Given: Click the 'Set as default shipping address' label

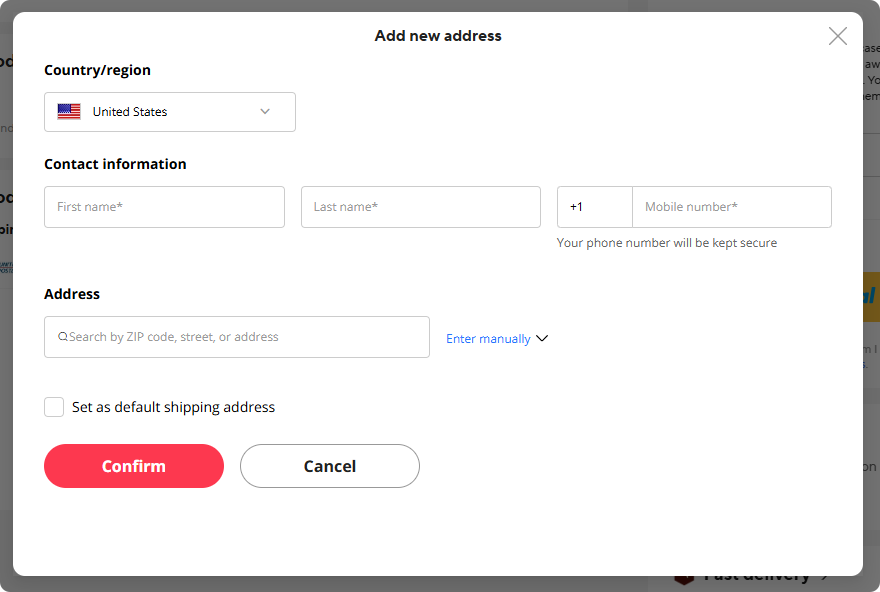Looking at the screenshot, I should tap(173, 407).
